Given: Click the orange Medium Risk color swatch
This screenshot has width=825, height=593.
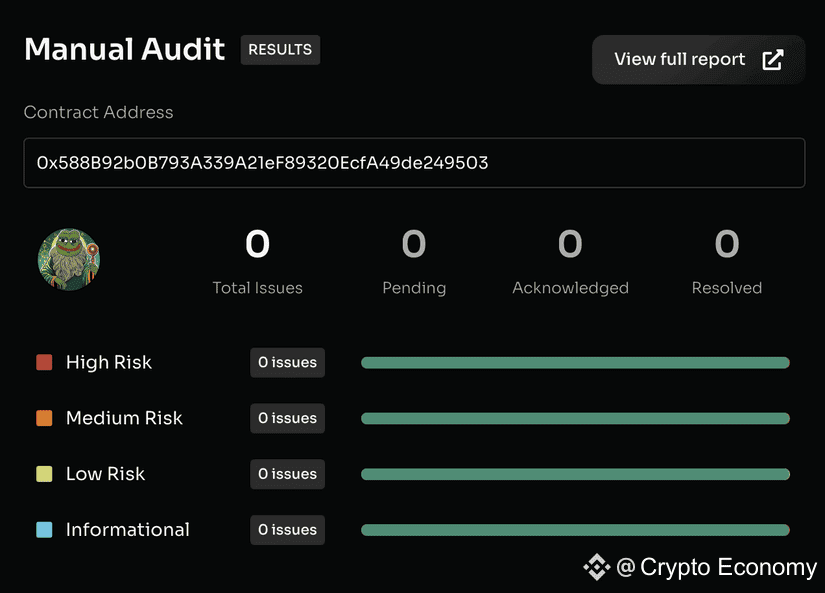Looking at the screenshot, I should click(44, 418).
